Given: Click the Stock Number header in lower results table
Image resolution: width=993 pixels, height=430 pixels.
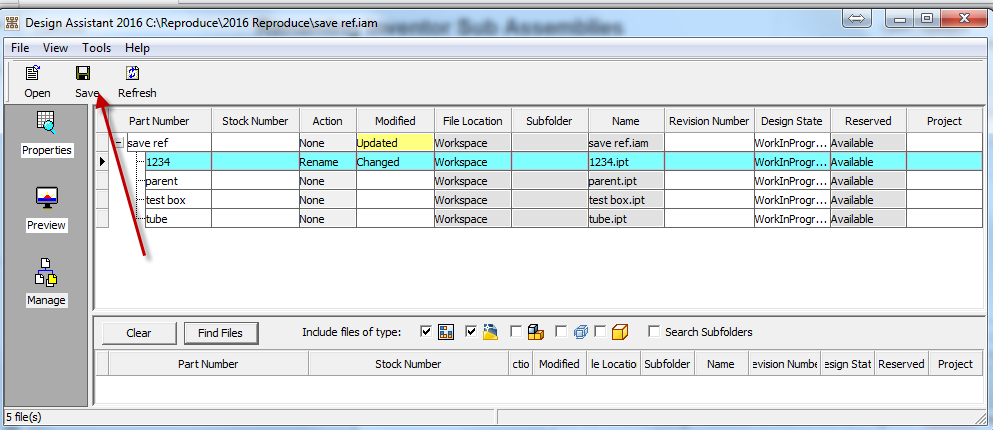Looking at the screenshot, I should [408, 364].
